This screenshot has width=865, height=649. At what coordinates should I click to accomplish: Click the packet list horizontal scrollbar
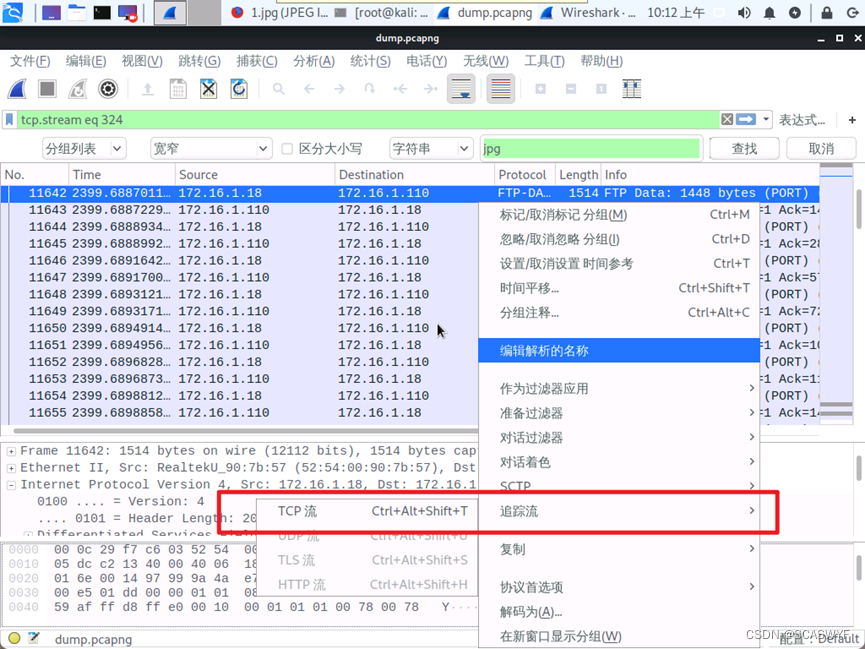pos(245,430)
